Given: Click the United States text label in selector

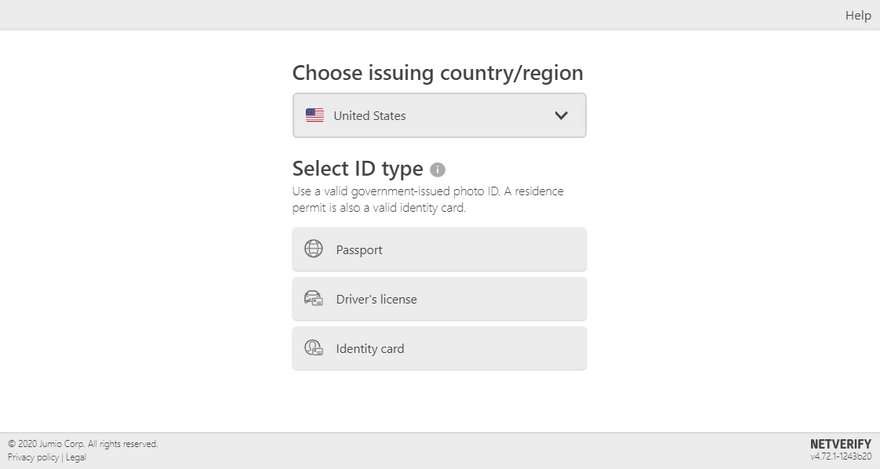Looking at the screenshot, I should 369,116.
